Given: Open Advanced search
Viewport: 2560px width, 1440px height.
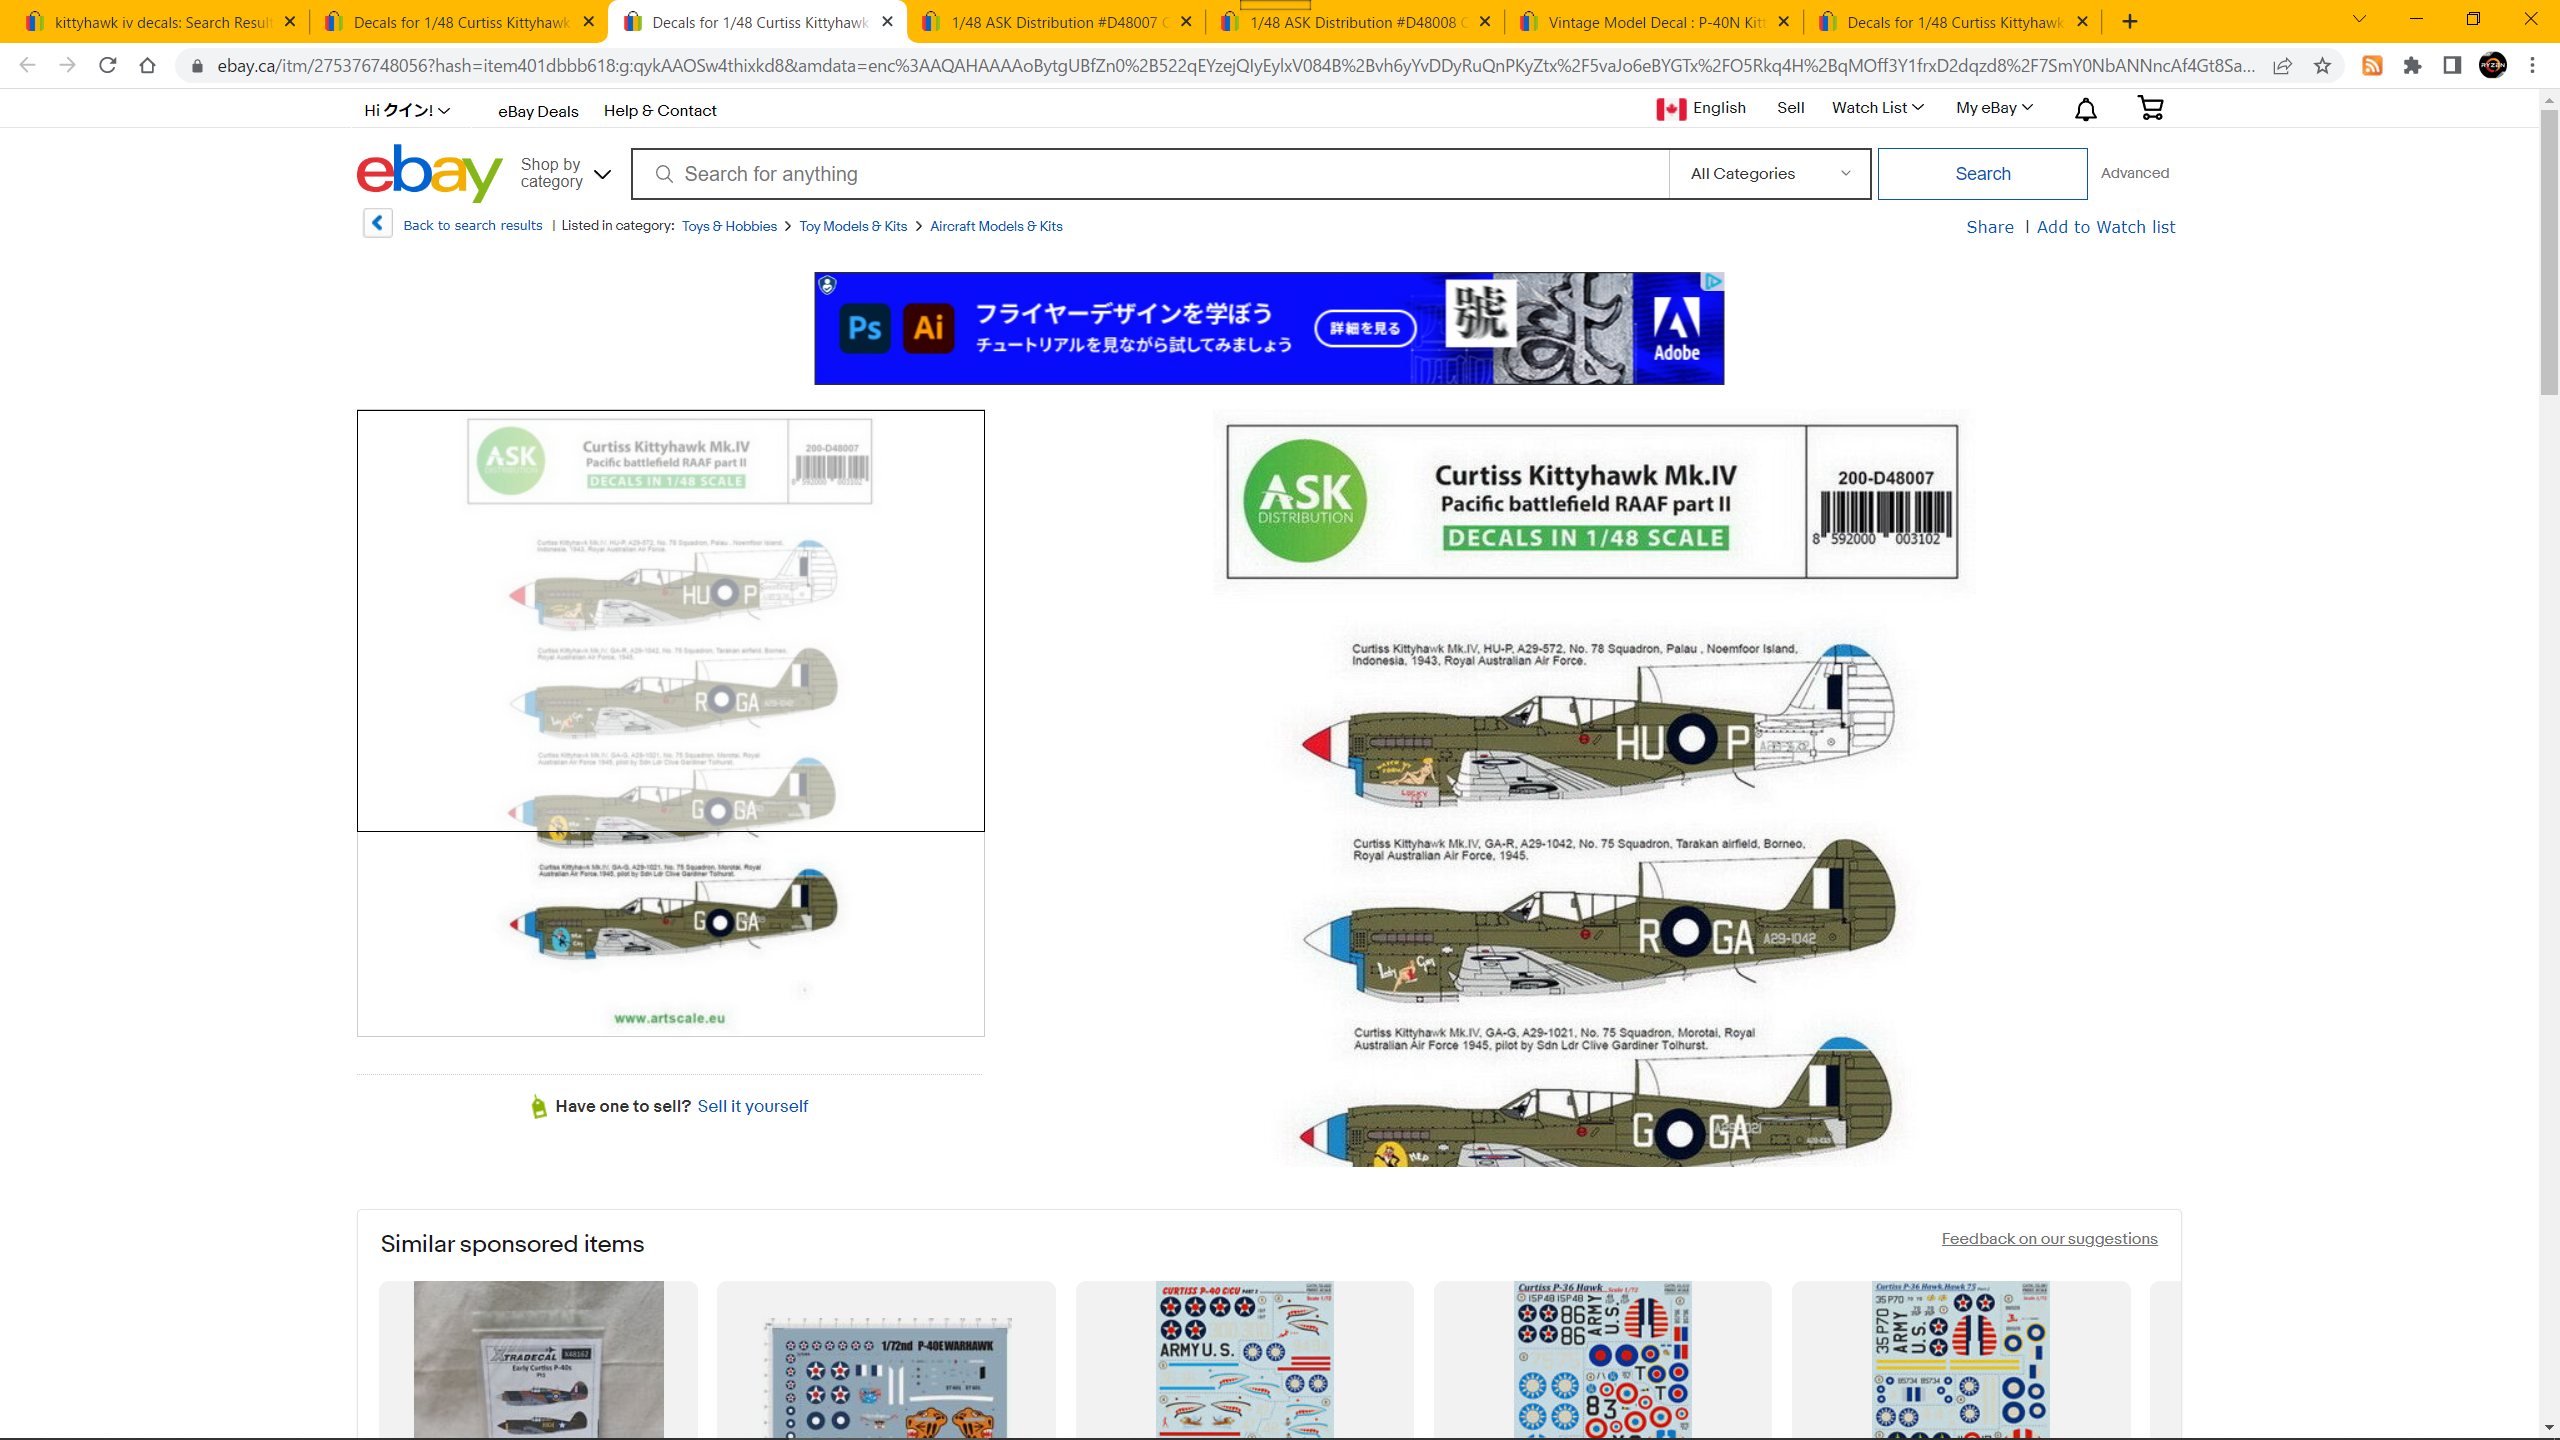Looking at the screenshot, I should click(2134, 173).
